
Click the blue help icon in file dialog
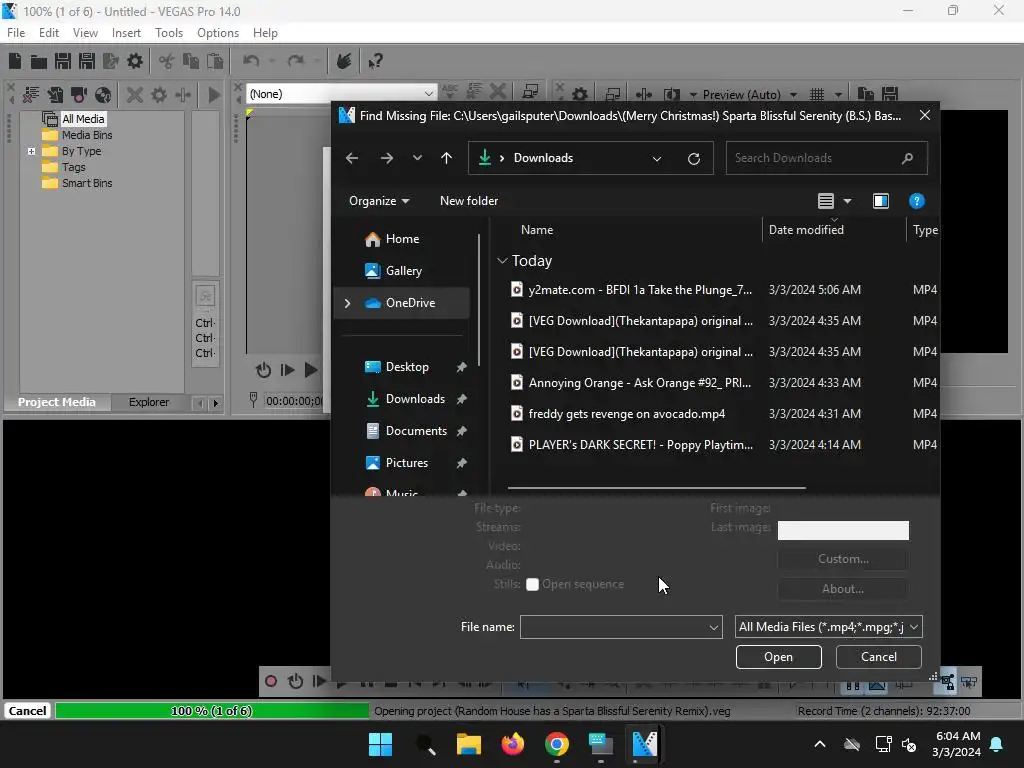point(916,201)
